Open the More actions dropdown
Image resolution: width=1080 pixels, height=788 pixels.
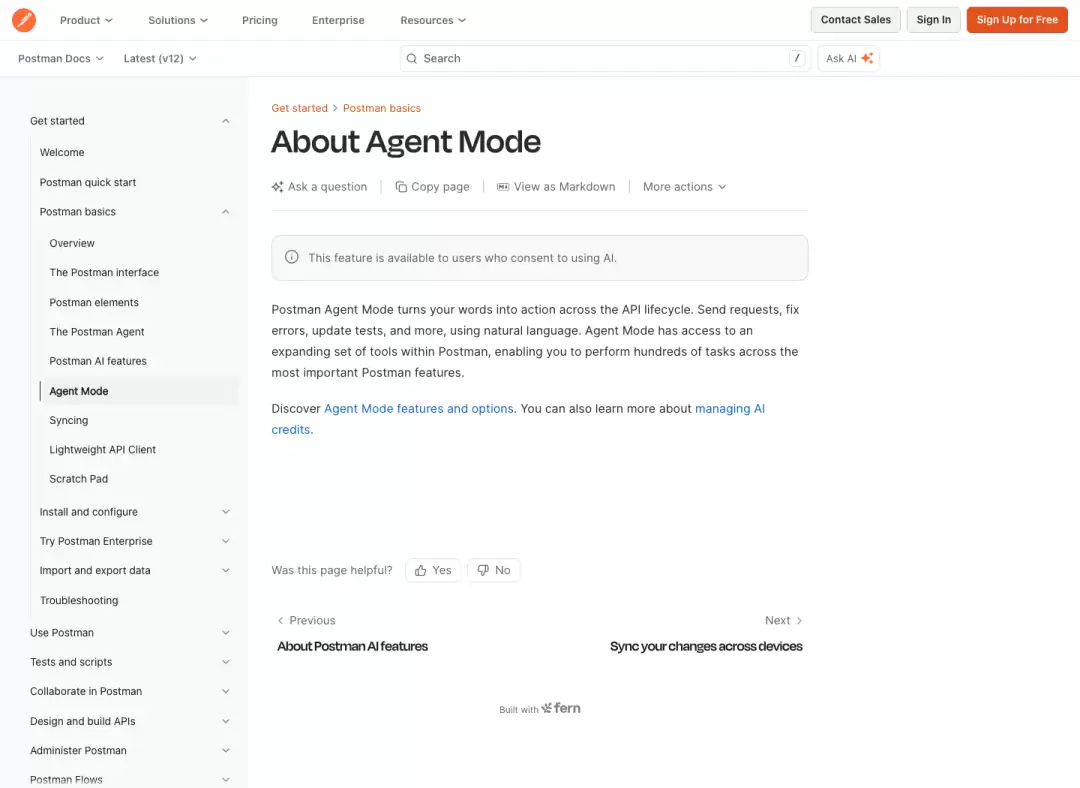click(684, 187)
